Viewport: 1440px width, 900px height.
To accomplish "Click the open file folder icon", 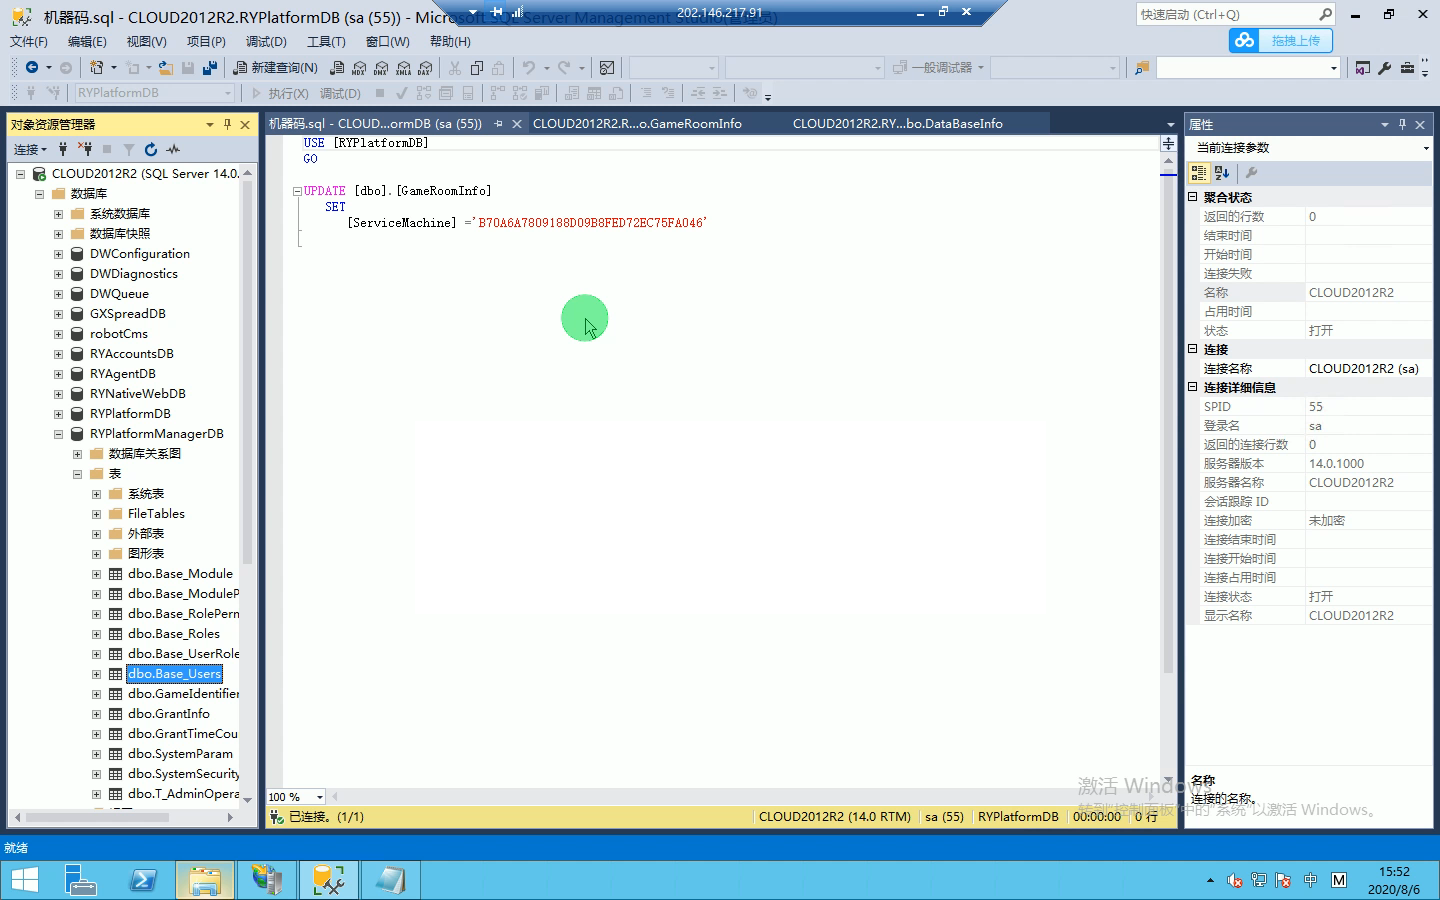I will click(166, 68).
